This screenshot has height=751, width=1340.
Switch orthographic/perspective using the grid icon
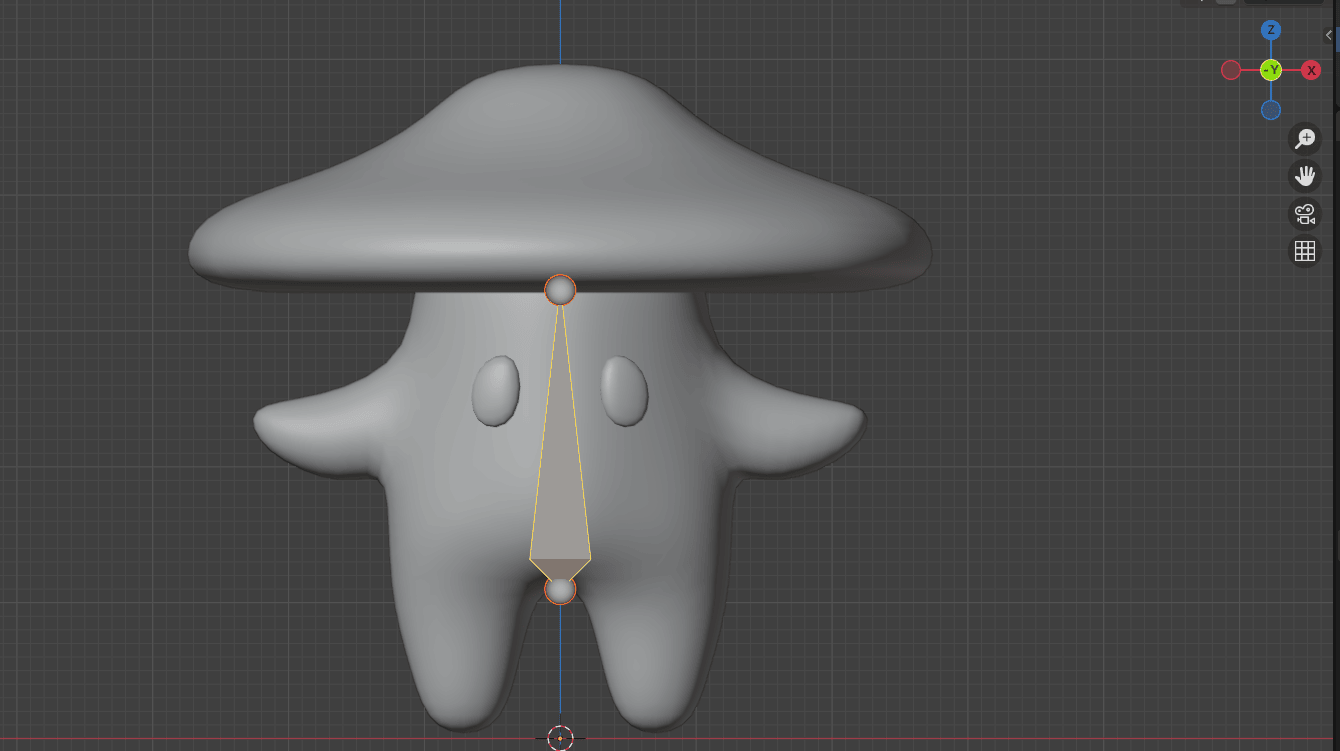1305,251
